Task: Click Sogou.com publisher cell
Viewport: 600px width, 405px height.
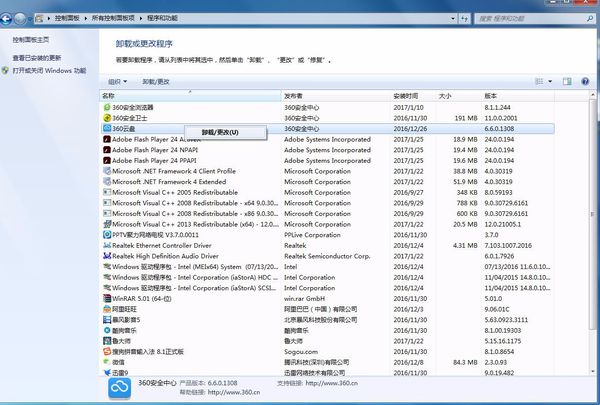Action: click(301, 351)
